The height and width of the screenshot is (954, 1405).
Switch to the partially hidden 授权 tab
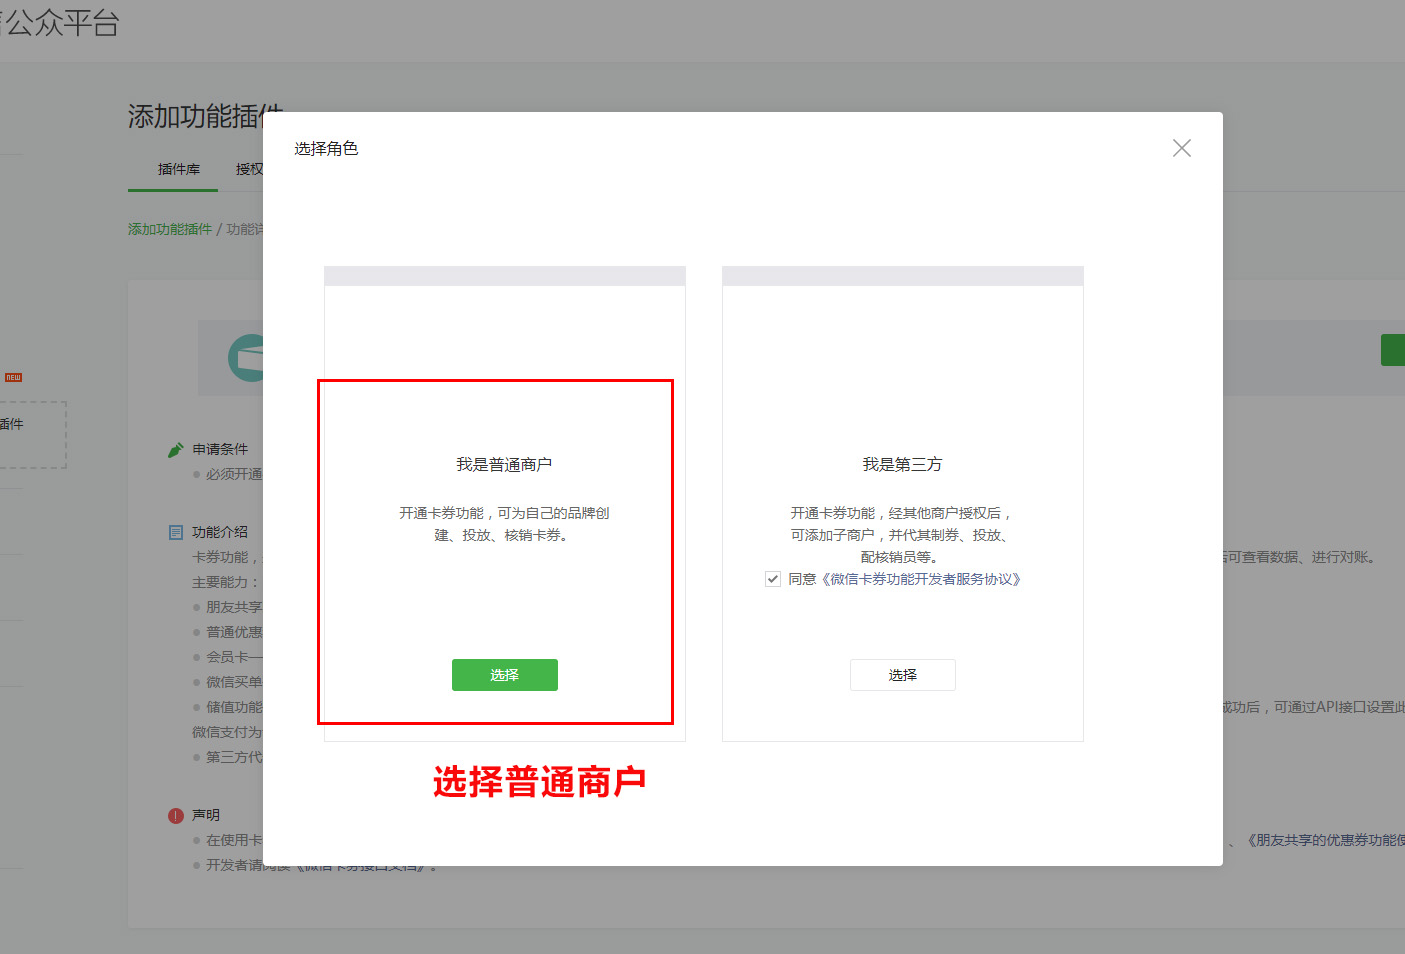pos(248,169)
